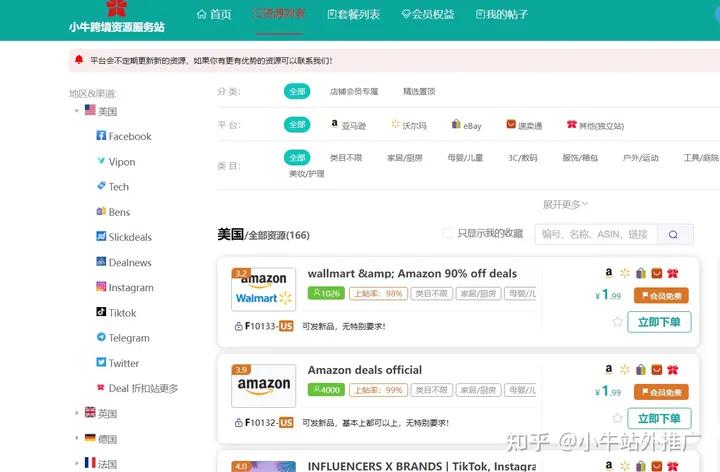Viewport: 720px width, 472px height.
Task: Select the Tech channel icon
Action: pyautogui.click(x=101, y=186)
